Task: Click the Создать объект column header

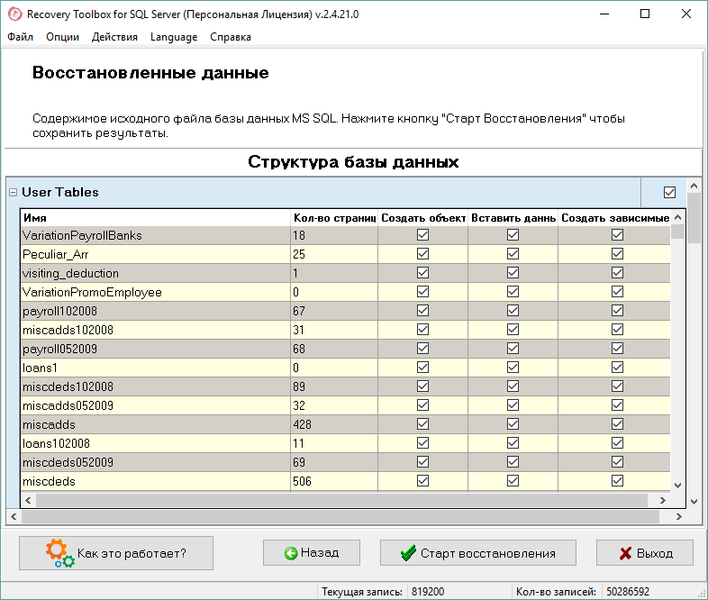Action: 423,218
